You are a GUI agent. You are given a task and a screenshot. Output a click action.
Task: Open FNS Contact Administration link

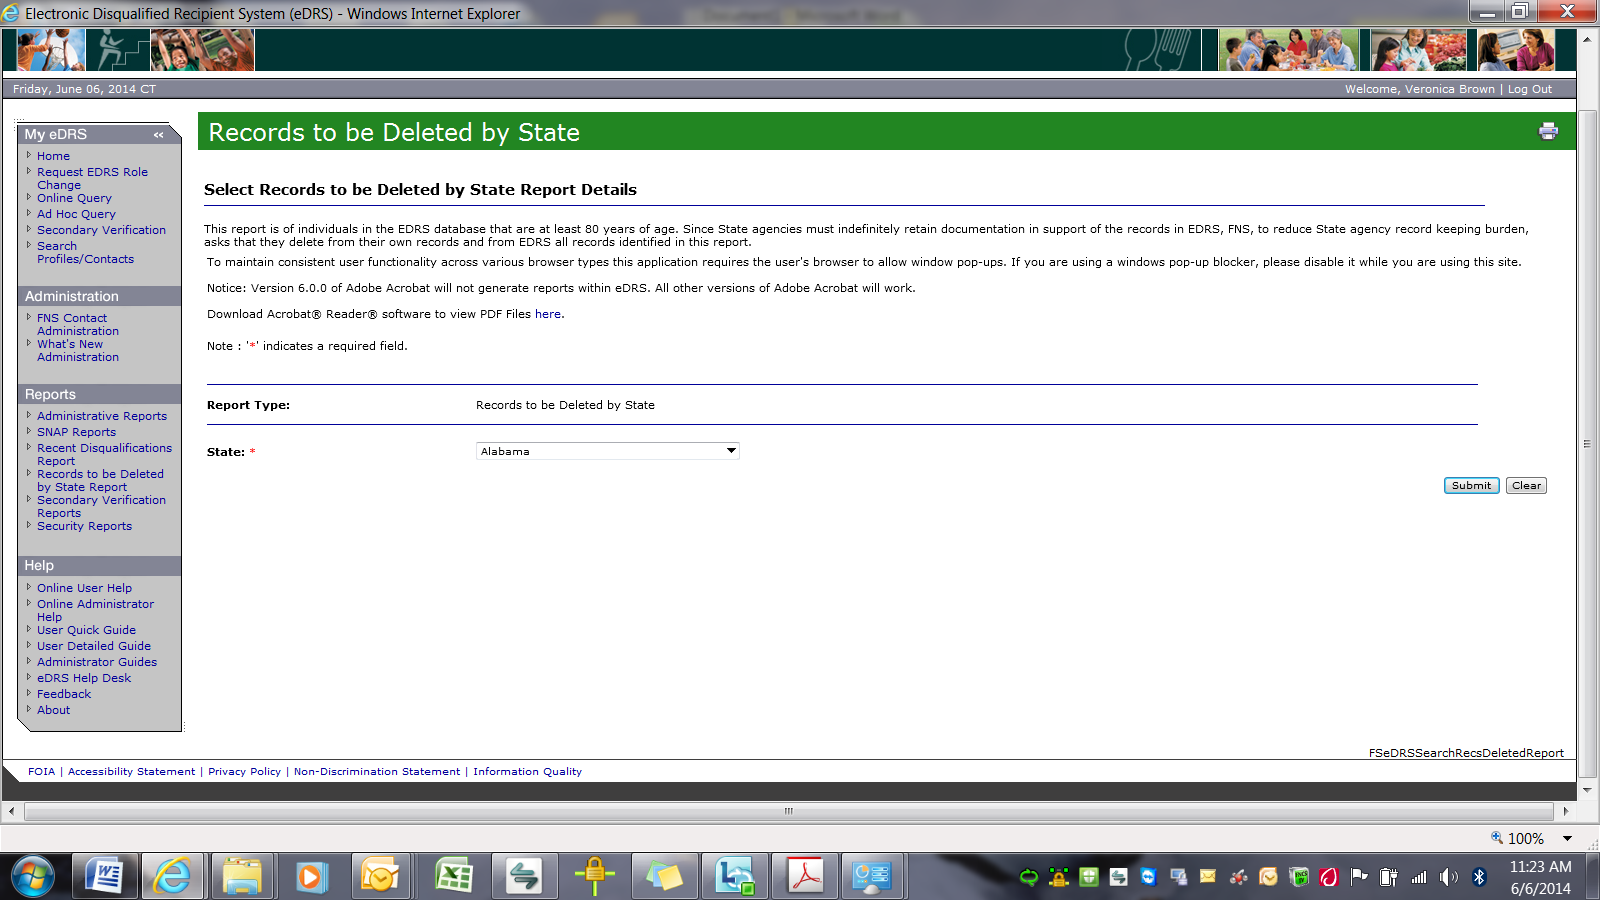coord(78,324)
